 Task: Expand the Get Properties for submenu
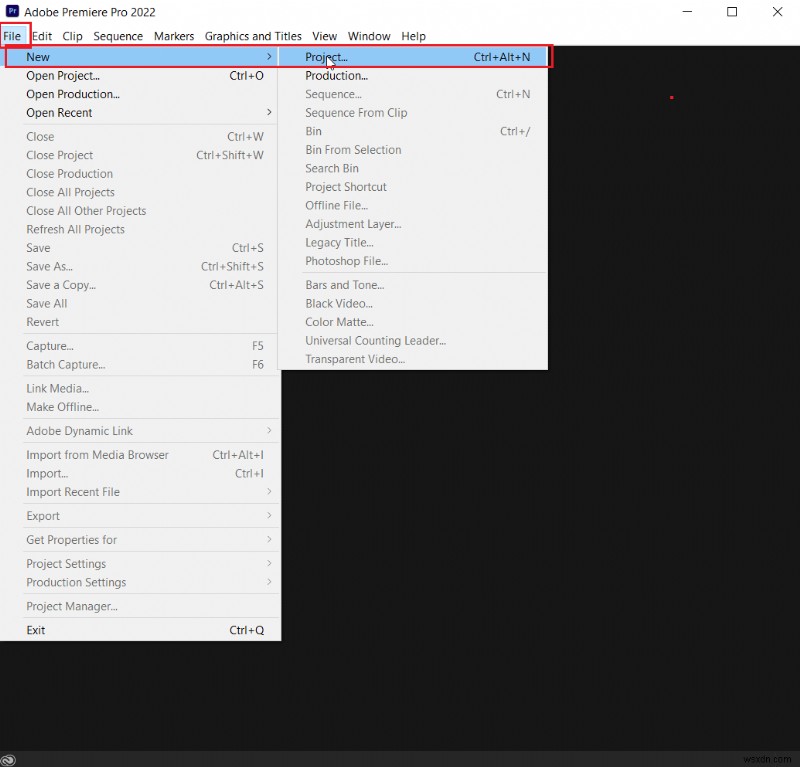[141, 540]
